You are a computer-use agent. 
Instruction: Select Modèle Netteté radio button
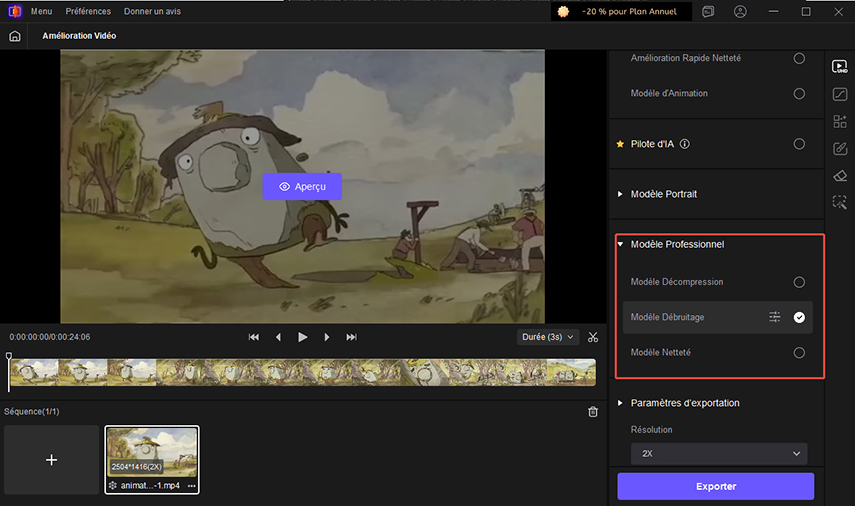(799, 352)
